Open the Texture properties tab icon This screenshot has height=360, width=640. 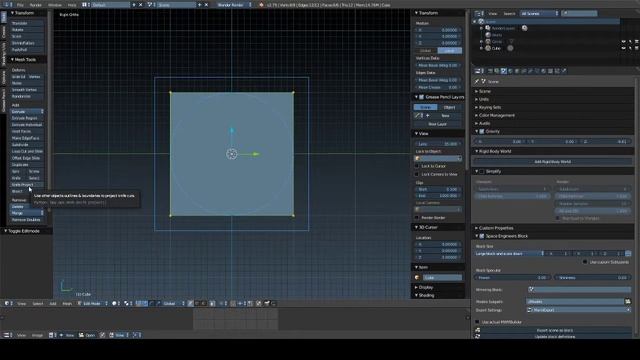(x=550, y=71)
